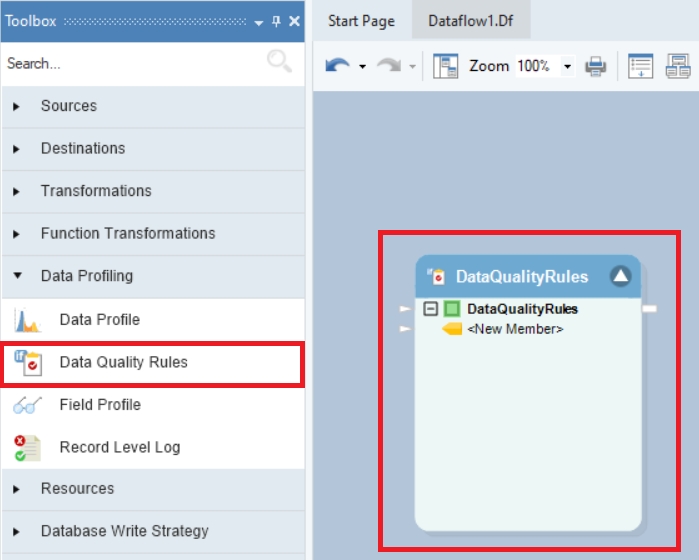The image size is (699, 560).
Task: Click the DataQualityRules object title bar
Action: 528,276
